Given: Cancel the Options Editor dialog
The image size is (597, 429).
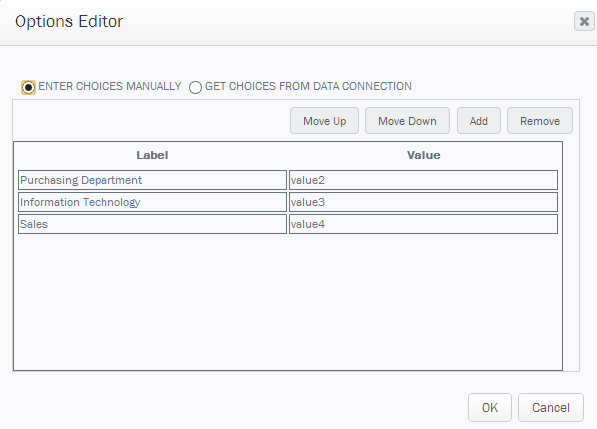Looking at the screenshot, I should [x=551, y=408].
